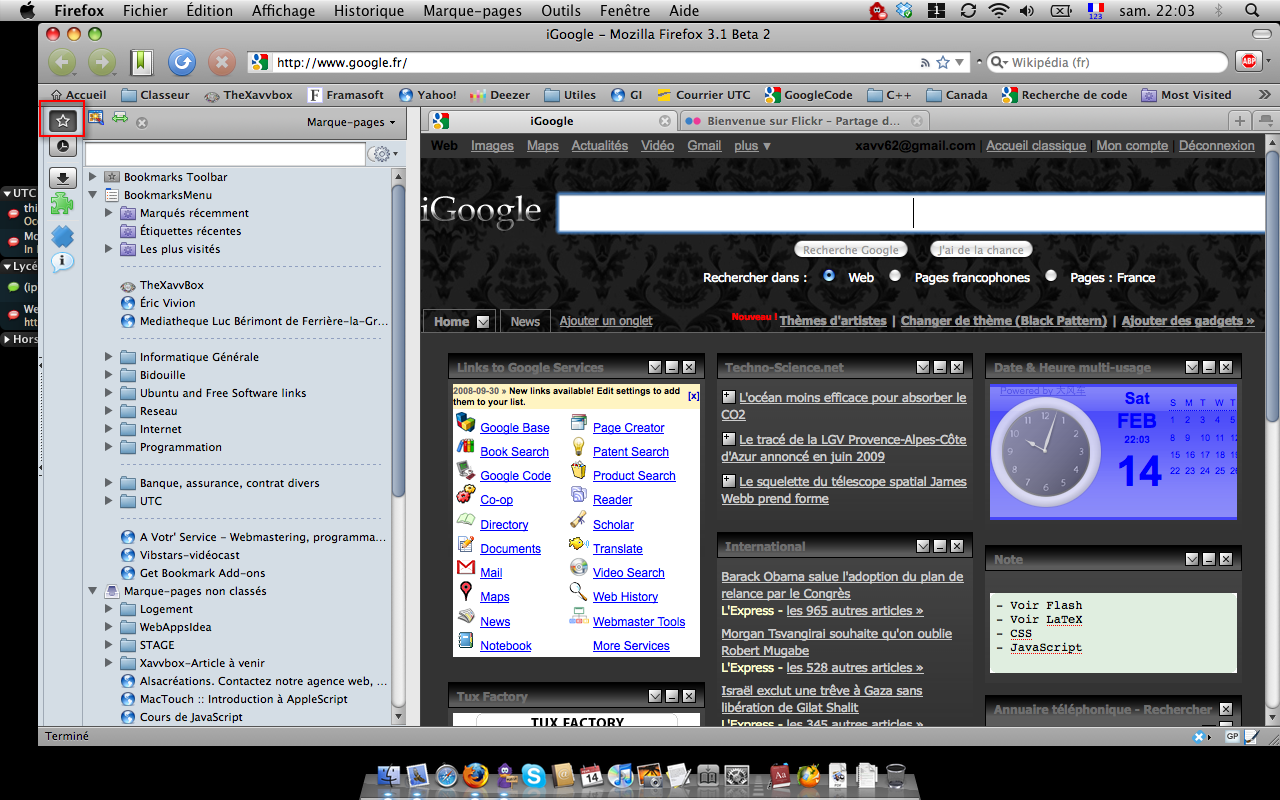
Task: Click the Wi-Fi status menu bar icon
Action: (997, 11)
